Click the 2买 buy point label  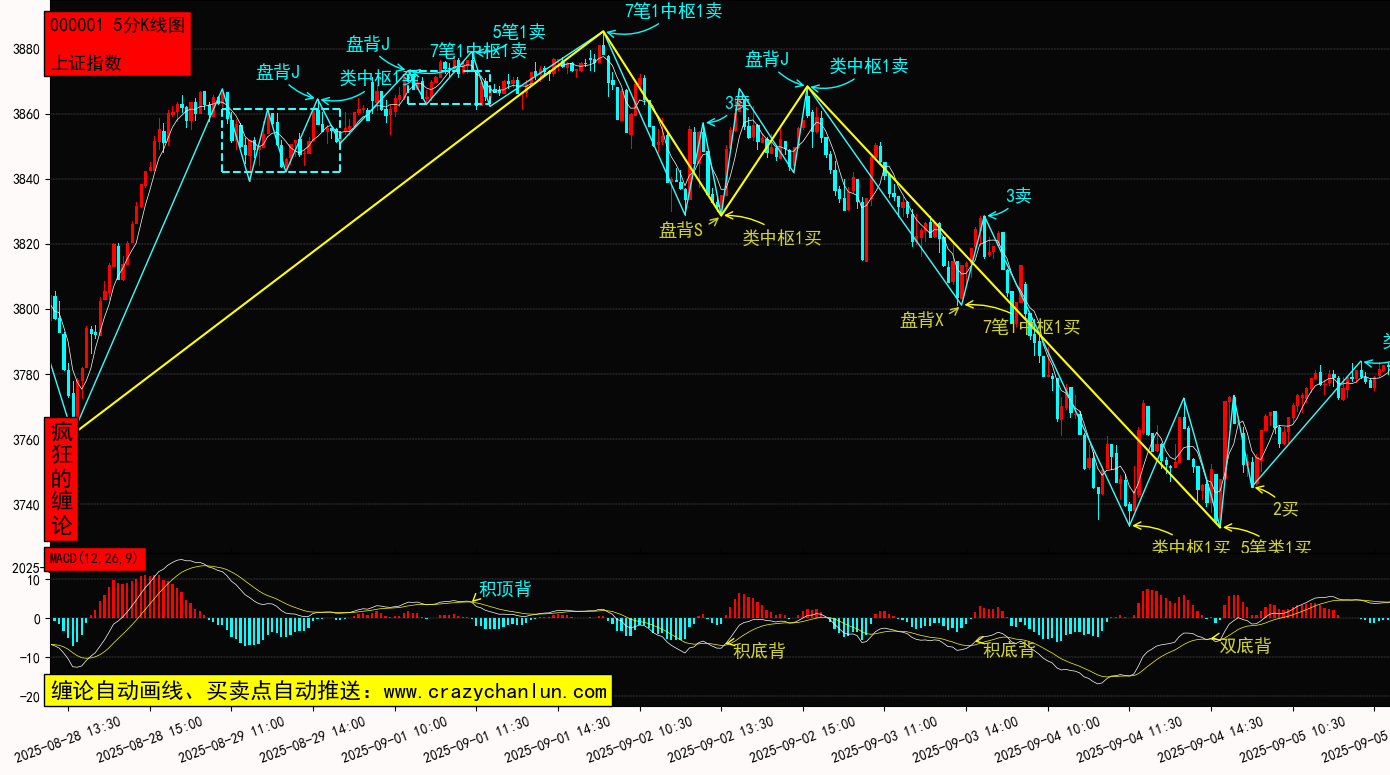click(1285, 509)
